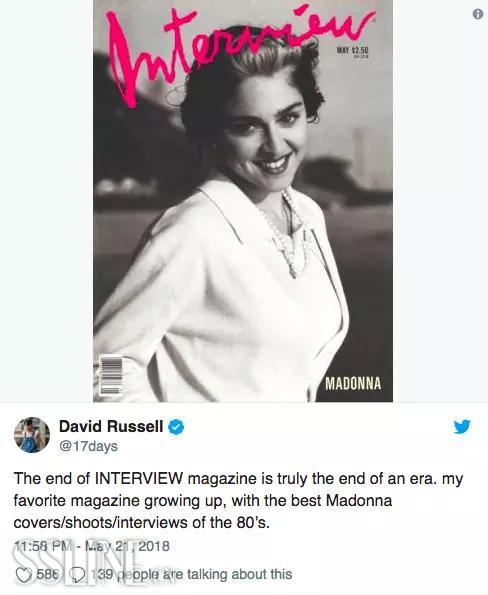
Task: Click the info icon at top right
Action: (x=478, y=14)
